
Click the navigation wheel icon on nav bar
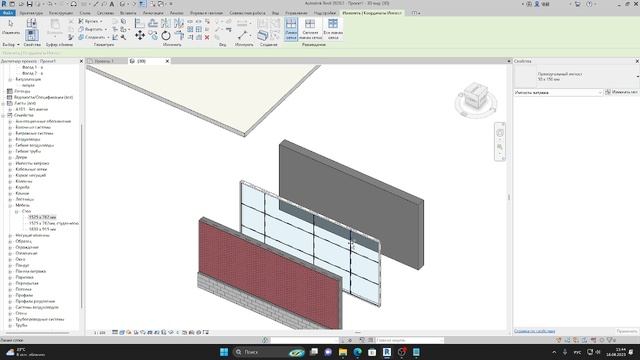(x=500, y=133)
